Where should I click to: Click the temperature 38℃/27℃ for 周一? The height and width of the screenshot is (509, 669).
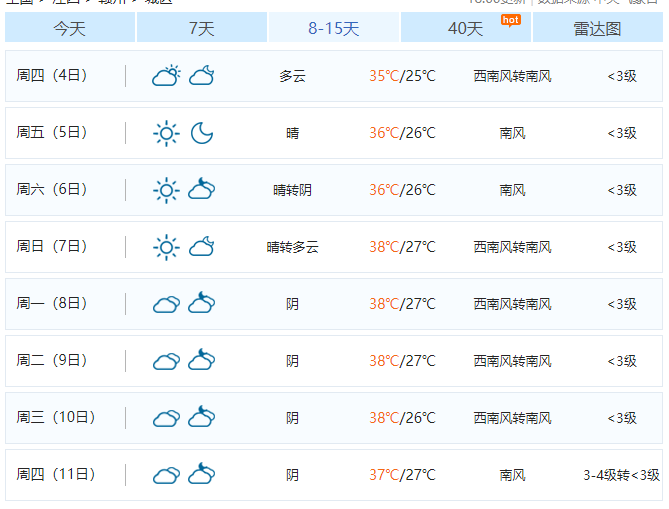402,304
